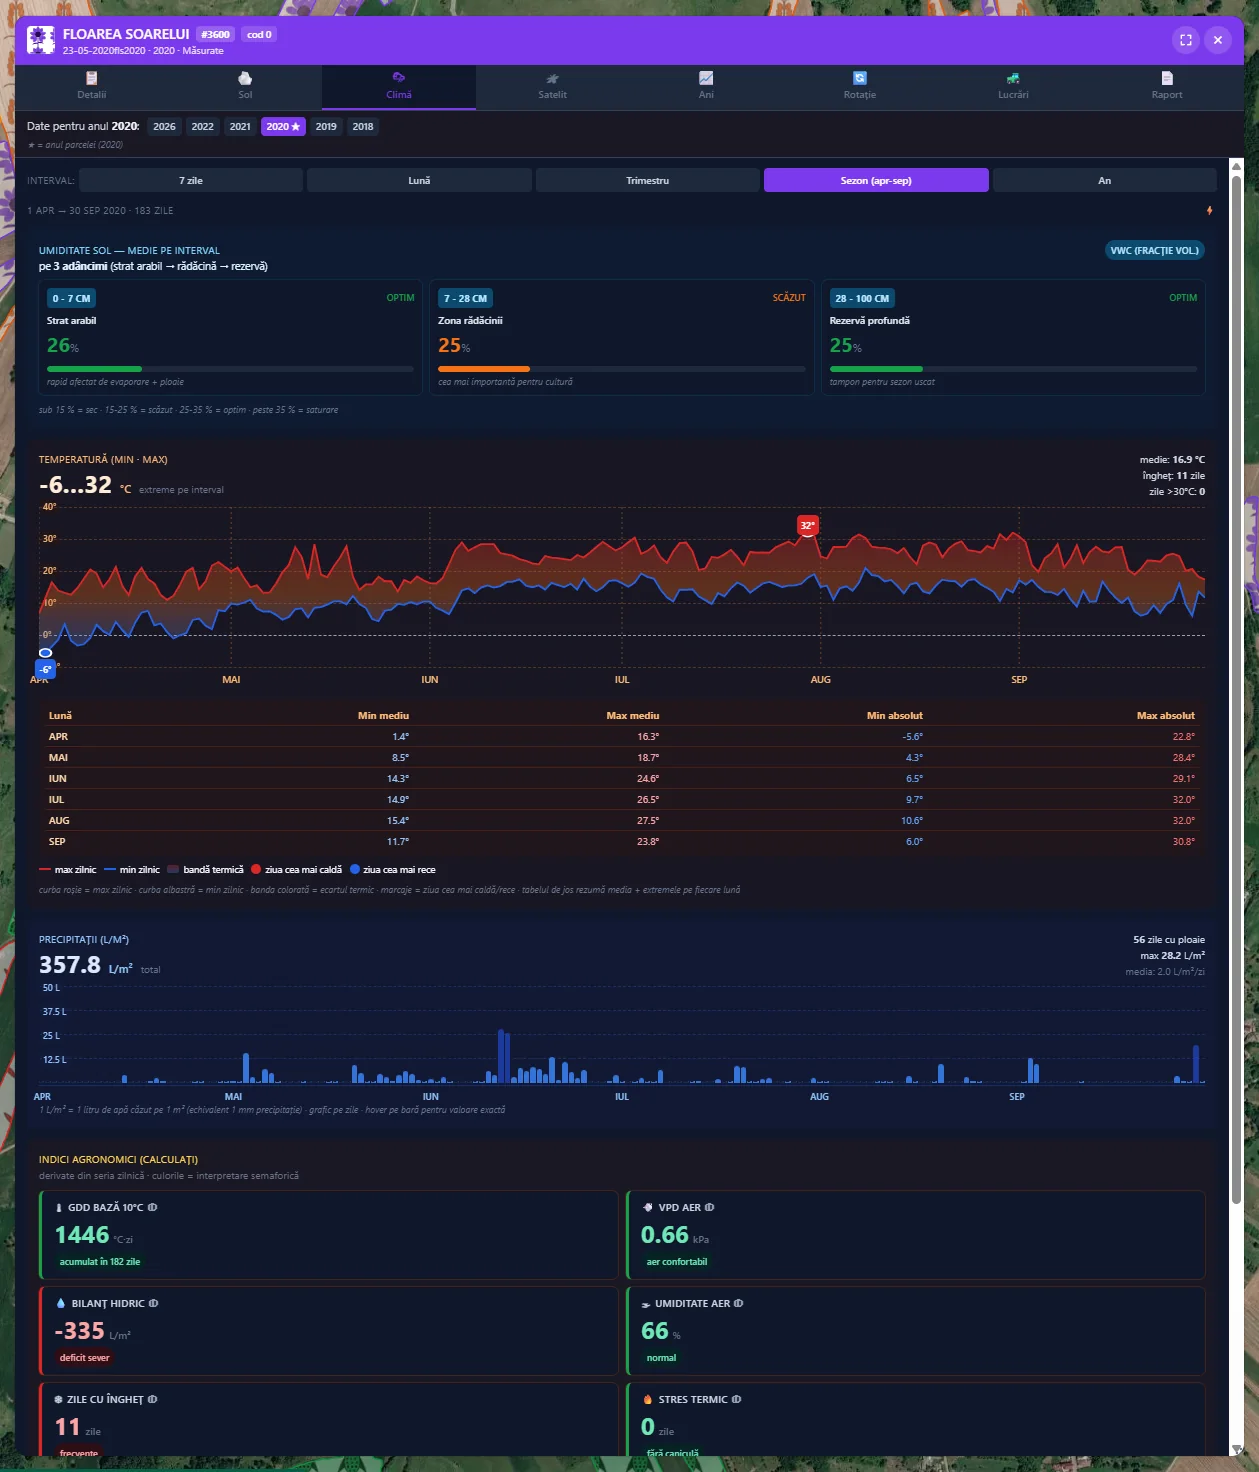This screenshot has height=1472, width=1259.
Task: Open the Sol tab icon
Action: [x=245, y=78]
